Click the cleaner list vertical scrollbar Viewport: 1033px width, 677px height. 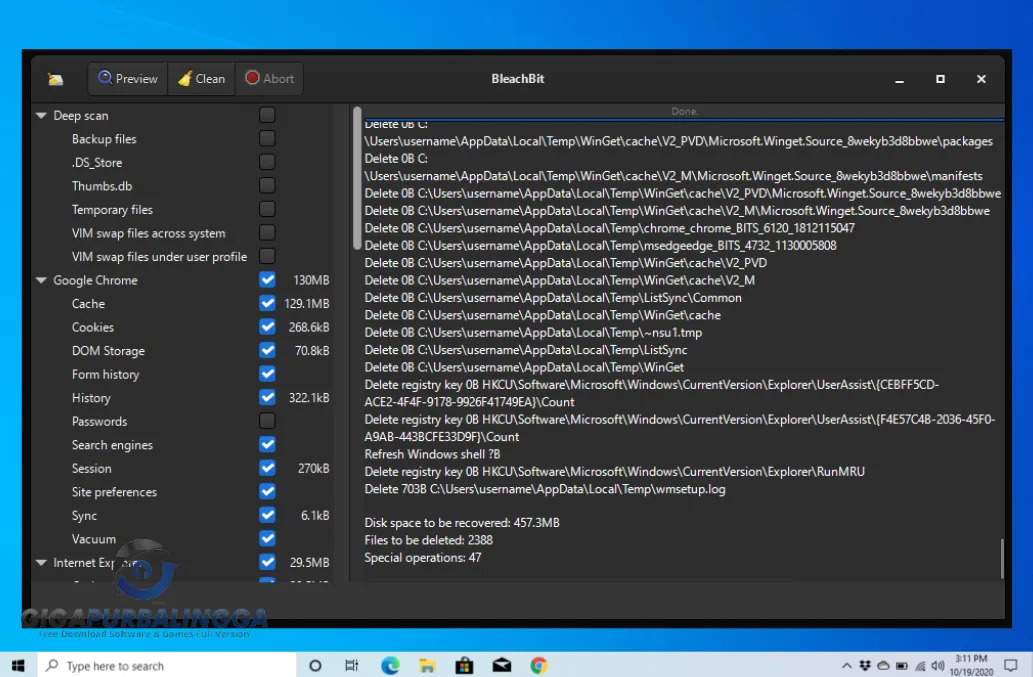click(x=357, y=178)
